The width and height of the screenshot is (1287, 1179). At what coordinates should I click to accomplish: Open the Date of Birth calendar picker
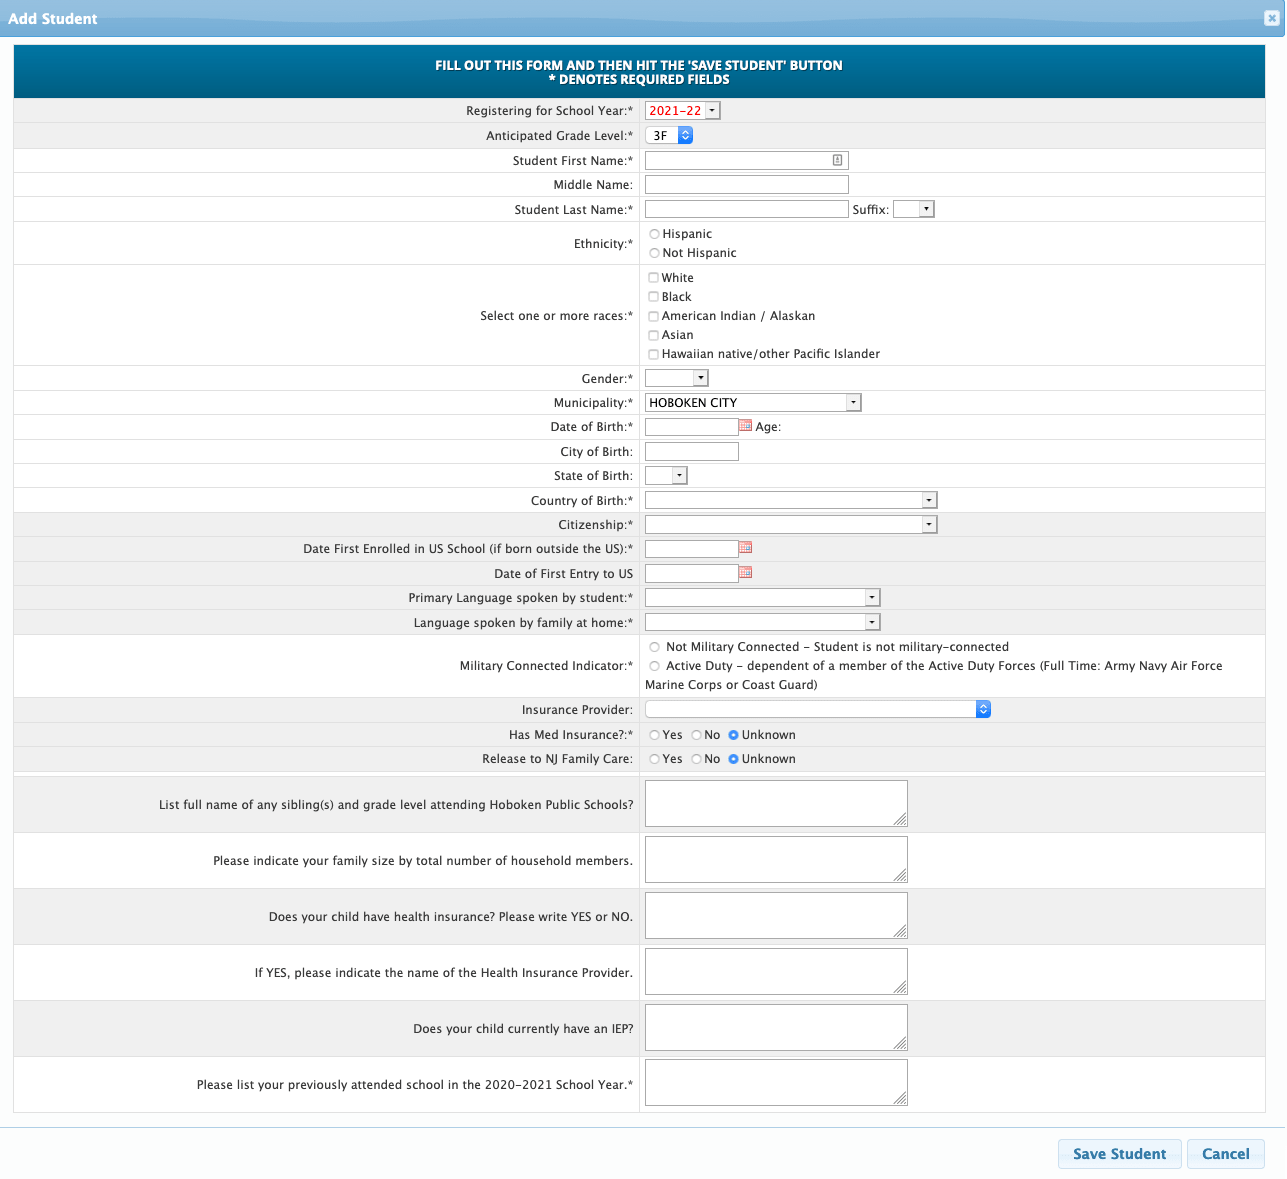[745, 426]
